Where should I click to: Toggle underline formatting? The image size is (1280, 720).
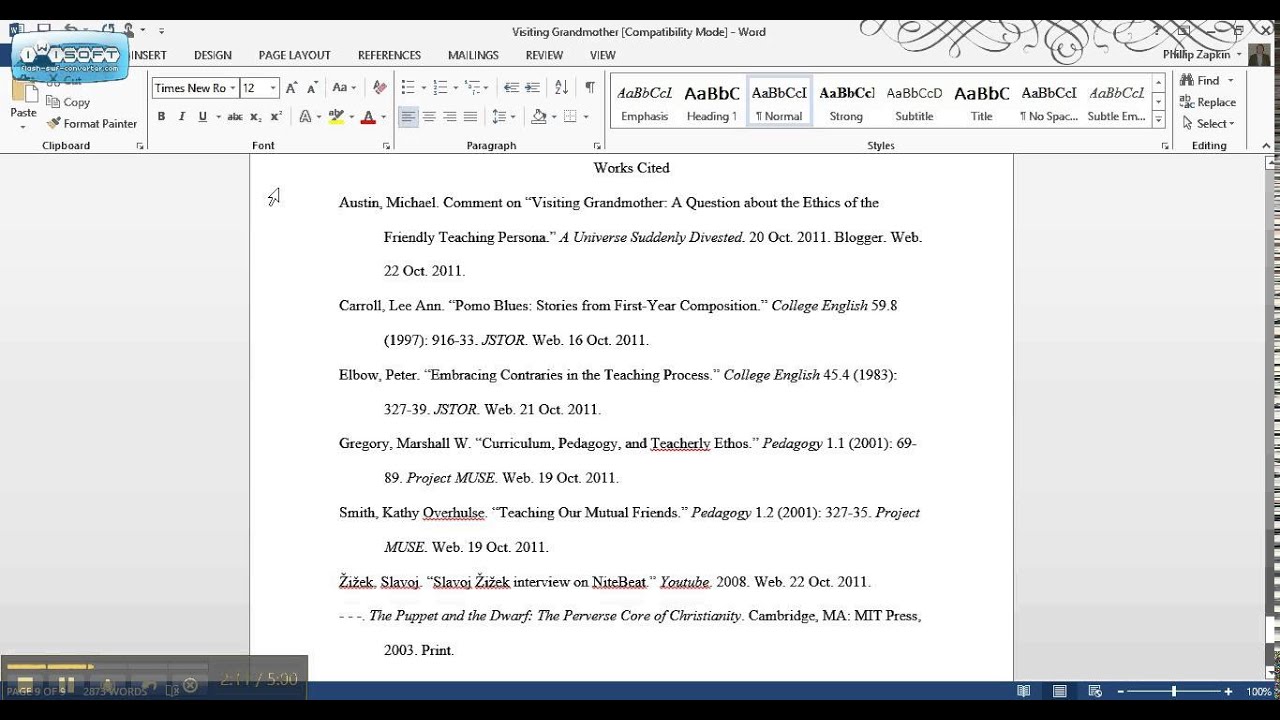coord(203,117)
